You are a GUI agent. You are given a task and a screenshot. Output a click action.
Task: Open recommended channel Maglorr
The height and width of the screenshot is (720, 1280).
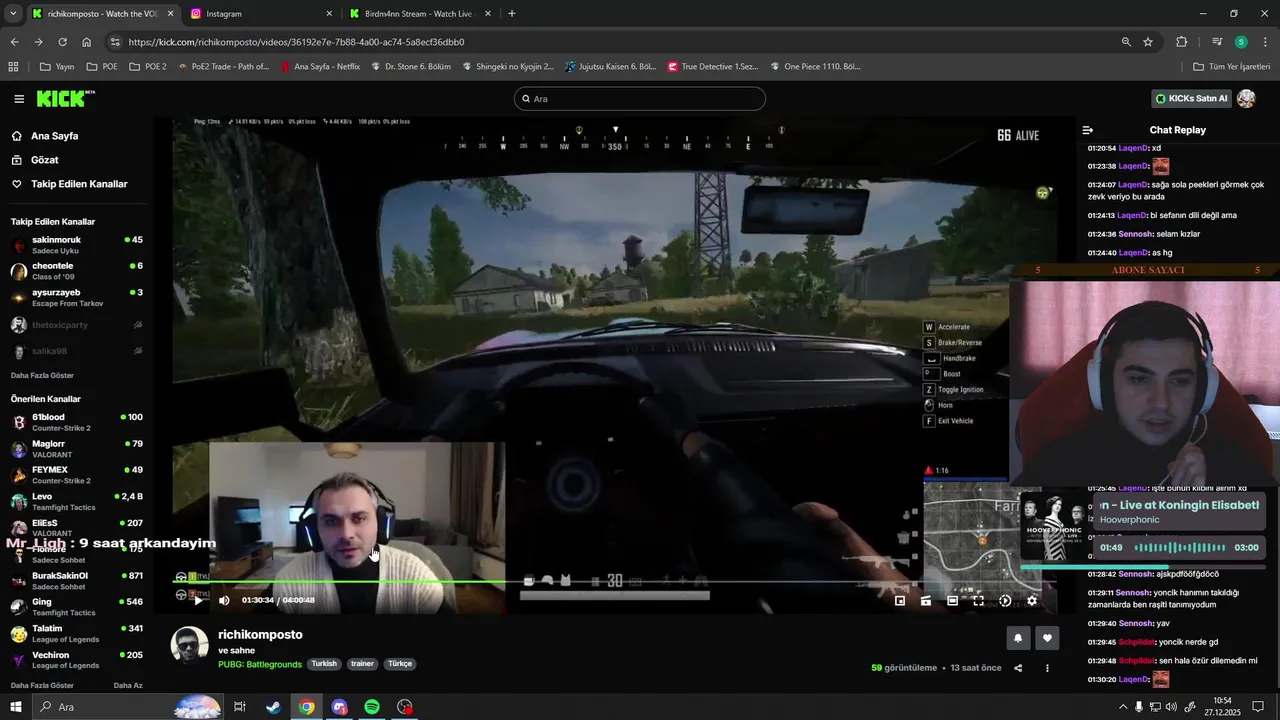(76, 448)
